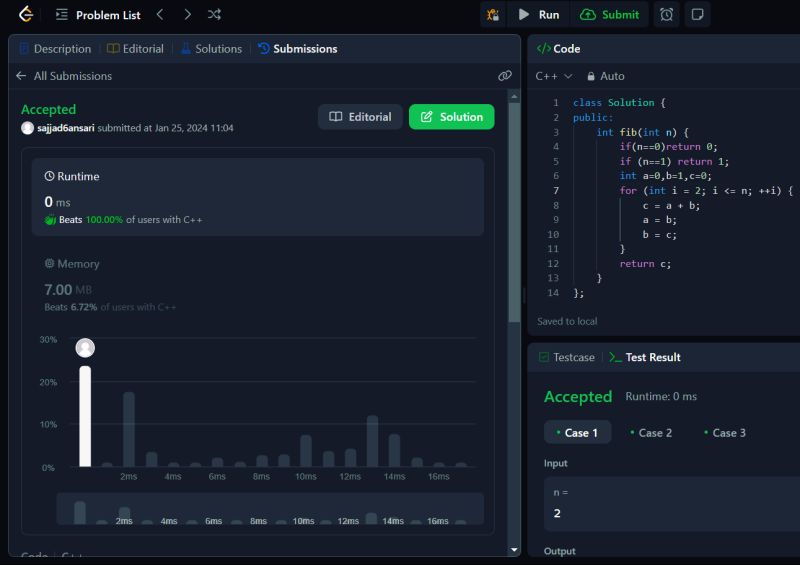This screenshot has height=565, width=800.
Task: Click the debugger bug icon
Action: pyautogui.click(x=493, y=14)
